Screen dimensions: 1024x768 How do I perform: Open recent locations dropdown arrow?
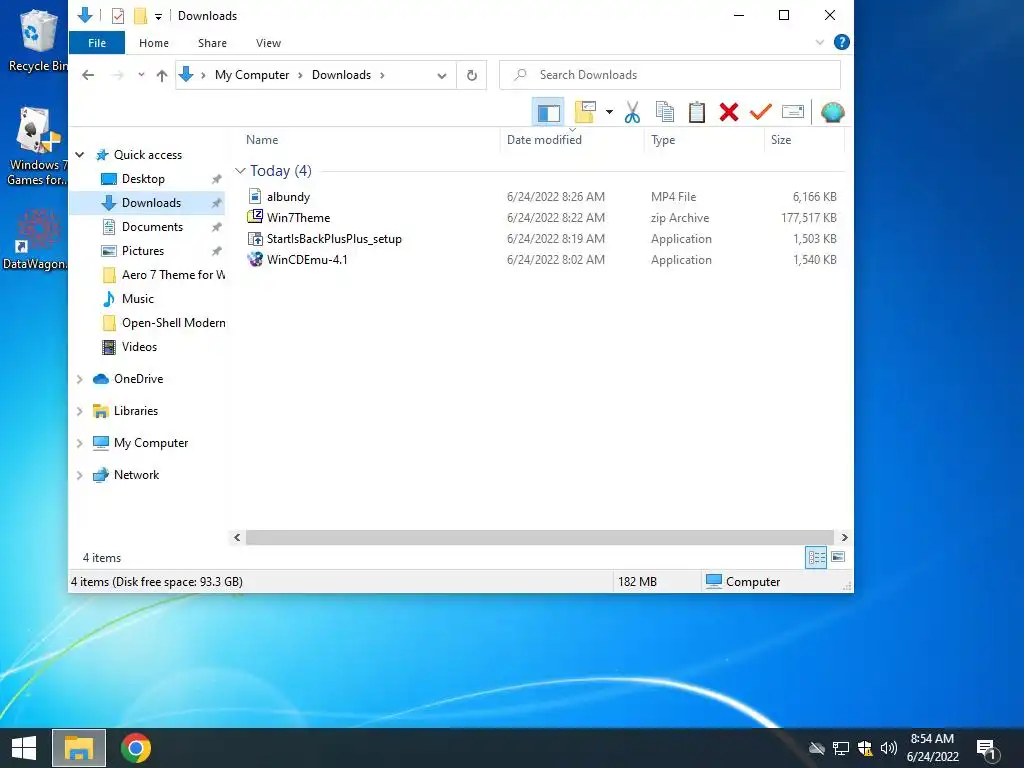click(141, 75)
